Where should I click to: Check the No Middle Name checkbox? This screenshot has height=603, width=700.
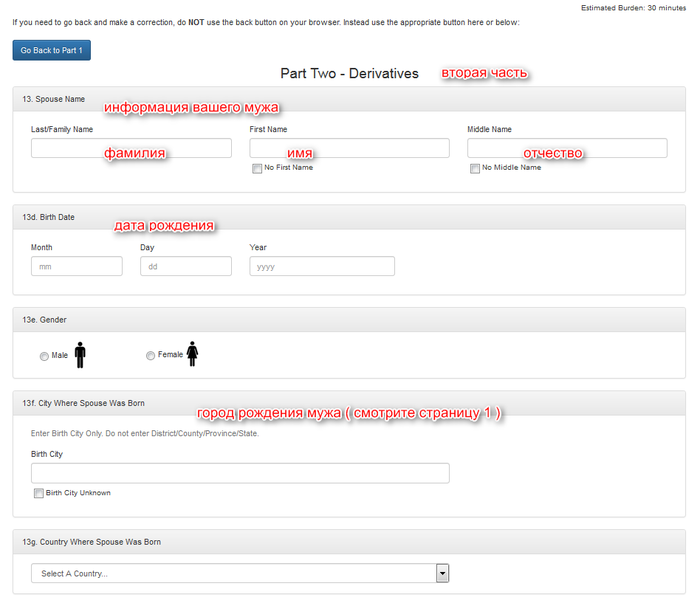tap(475, 168)
